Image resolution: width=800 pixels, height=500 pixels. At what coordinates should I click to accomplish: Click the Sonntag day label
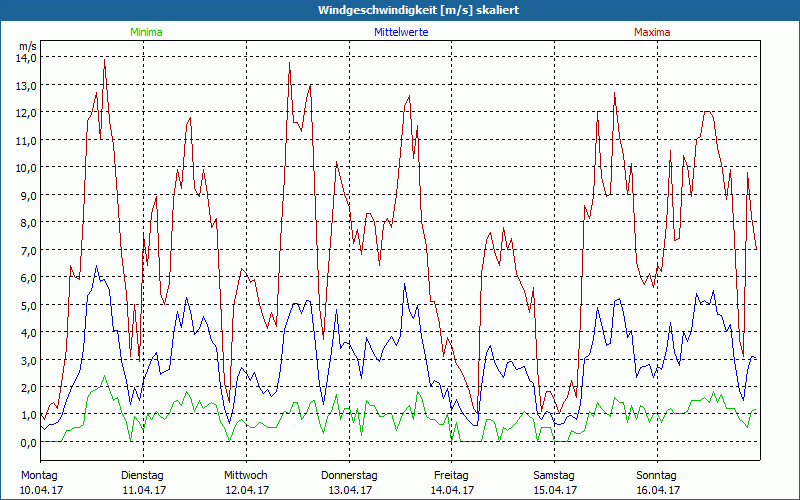pos(656,476)
